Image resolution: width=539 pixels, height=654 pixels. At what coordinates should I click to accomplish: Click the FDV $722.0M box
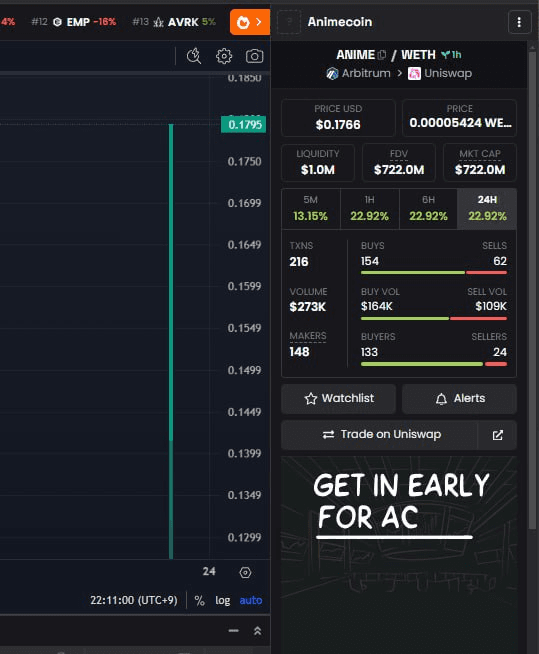[x=399, y=163]
